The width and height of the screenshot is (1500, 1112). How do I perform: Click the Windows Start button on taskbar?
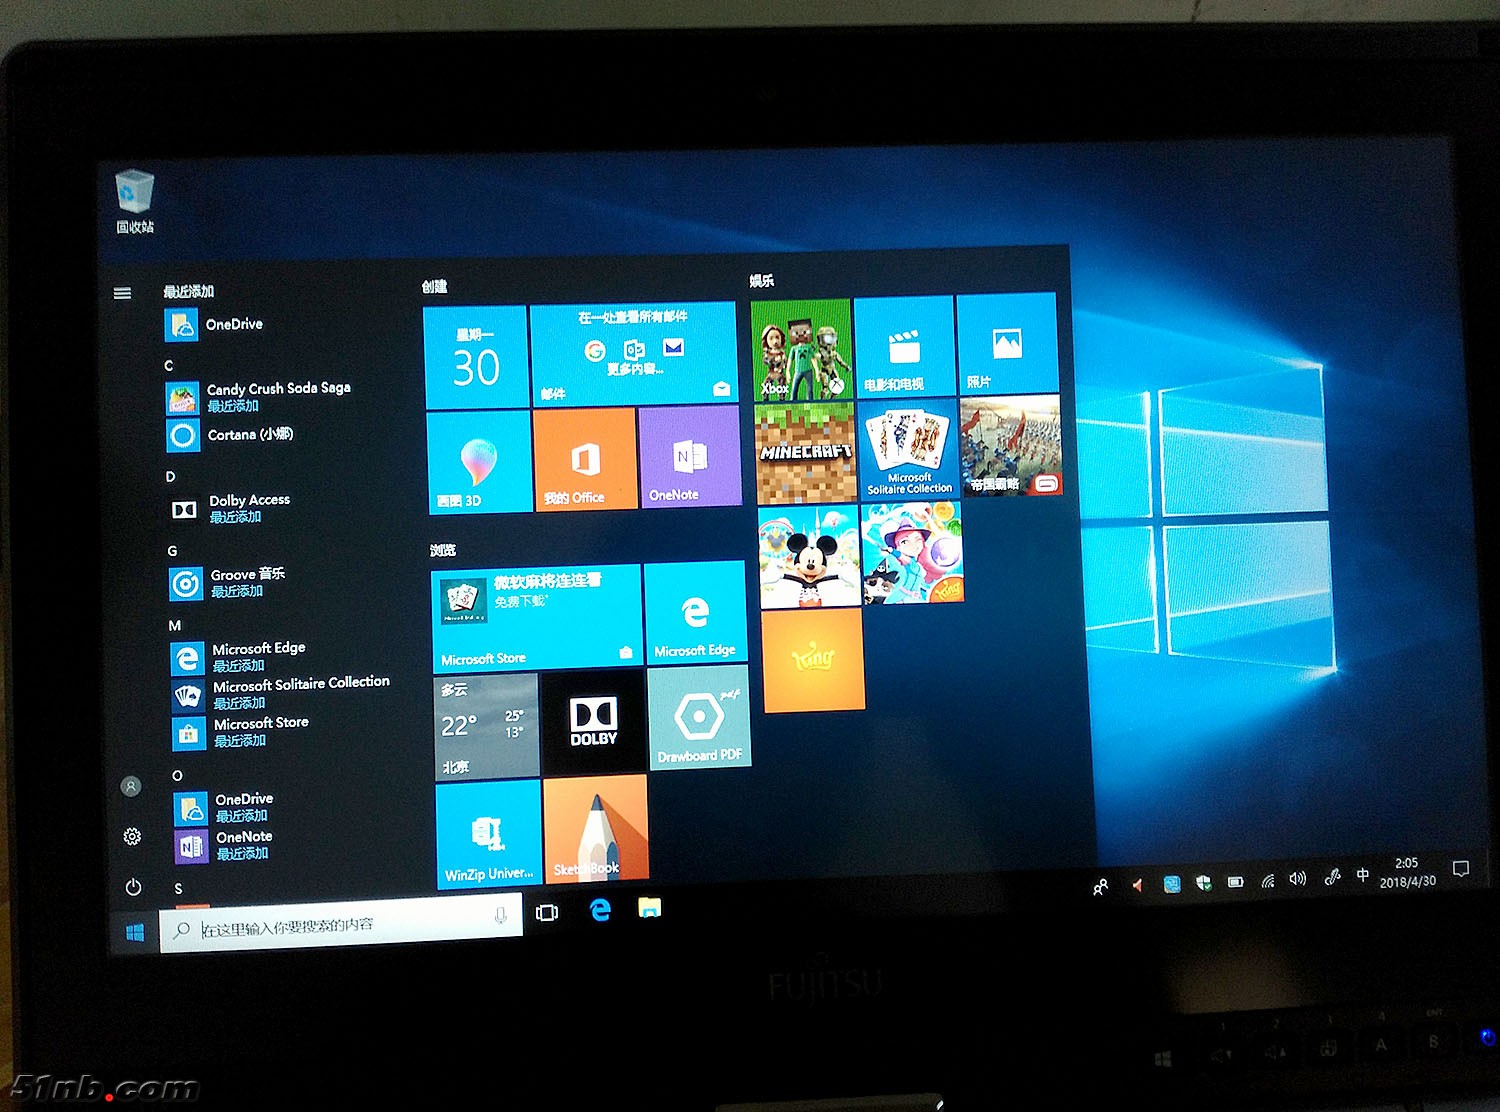pos(136,932)
